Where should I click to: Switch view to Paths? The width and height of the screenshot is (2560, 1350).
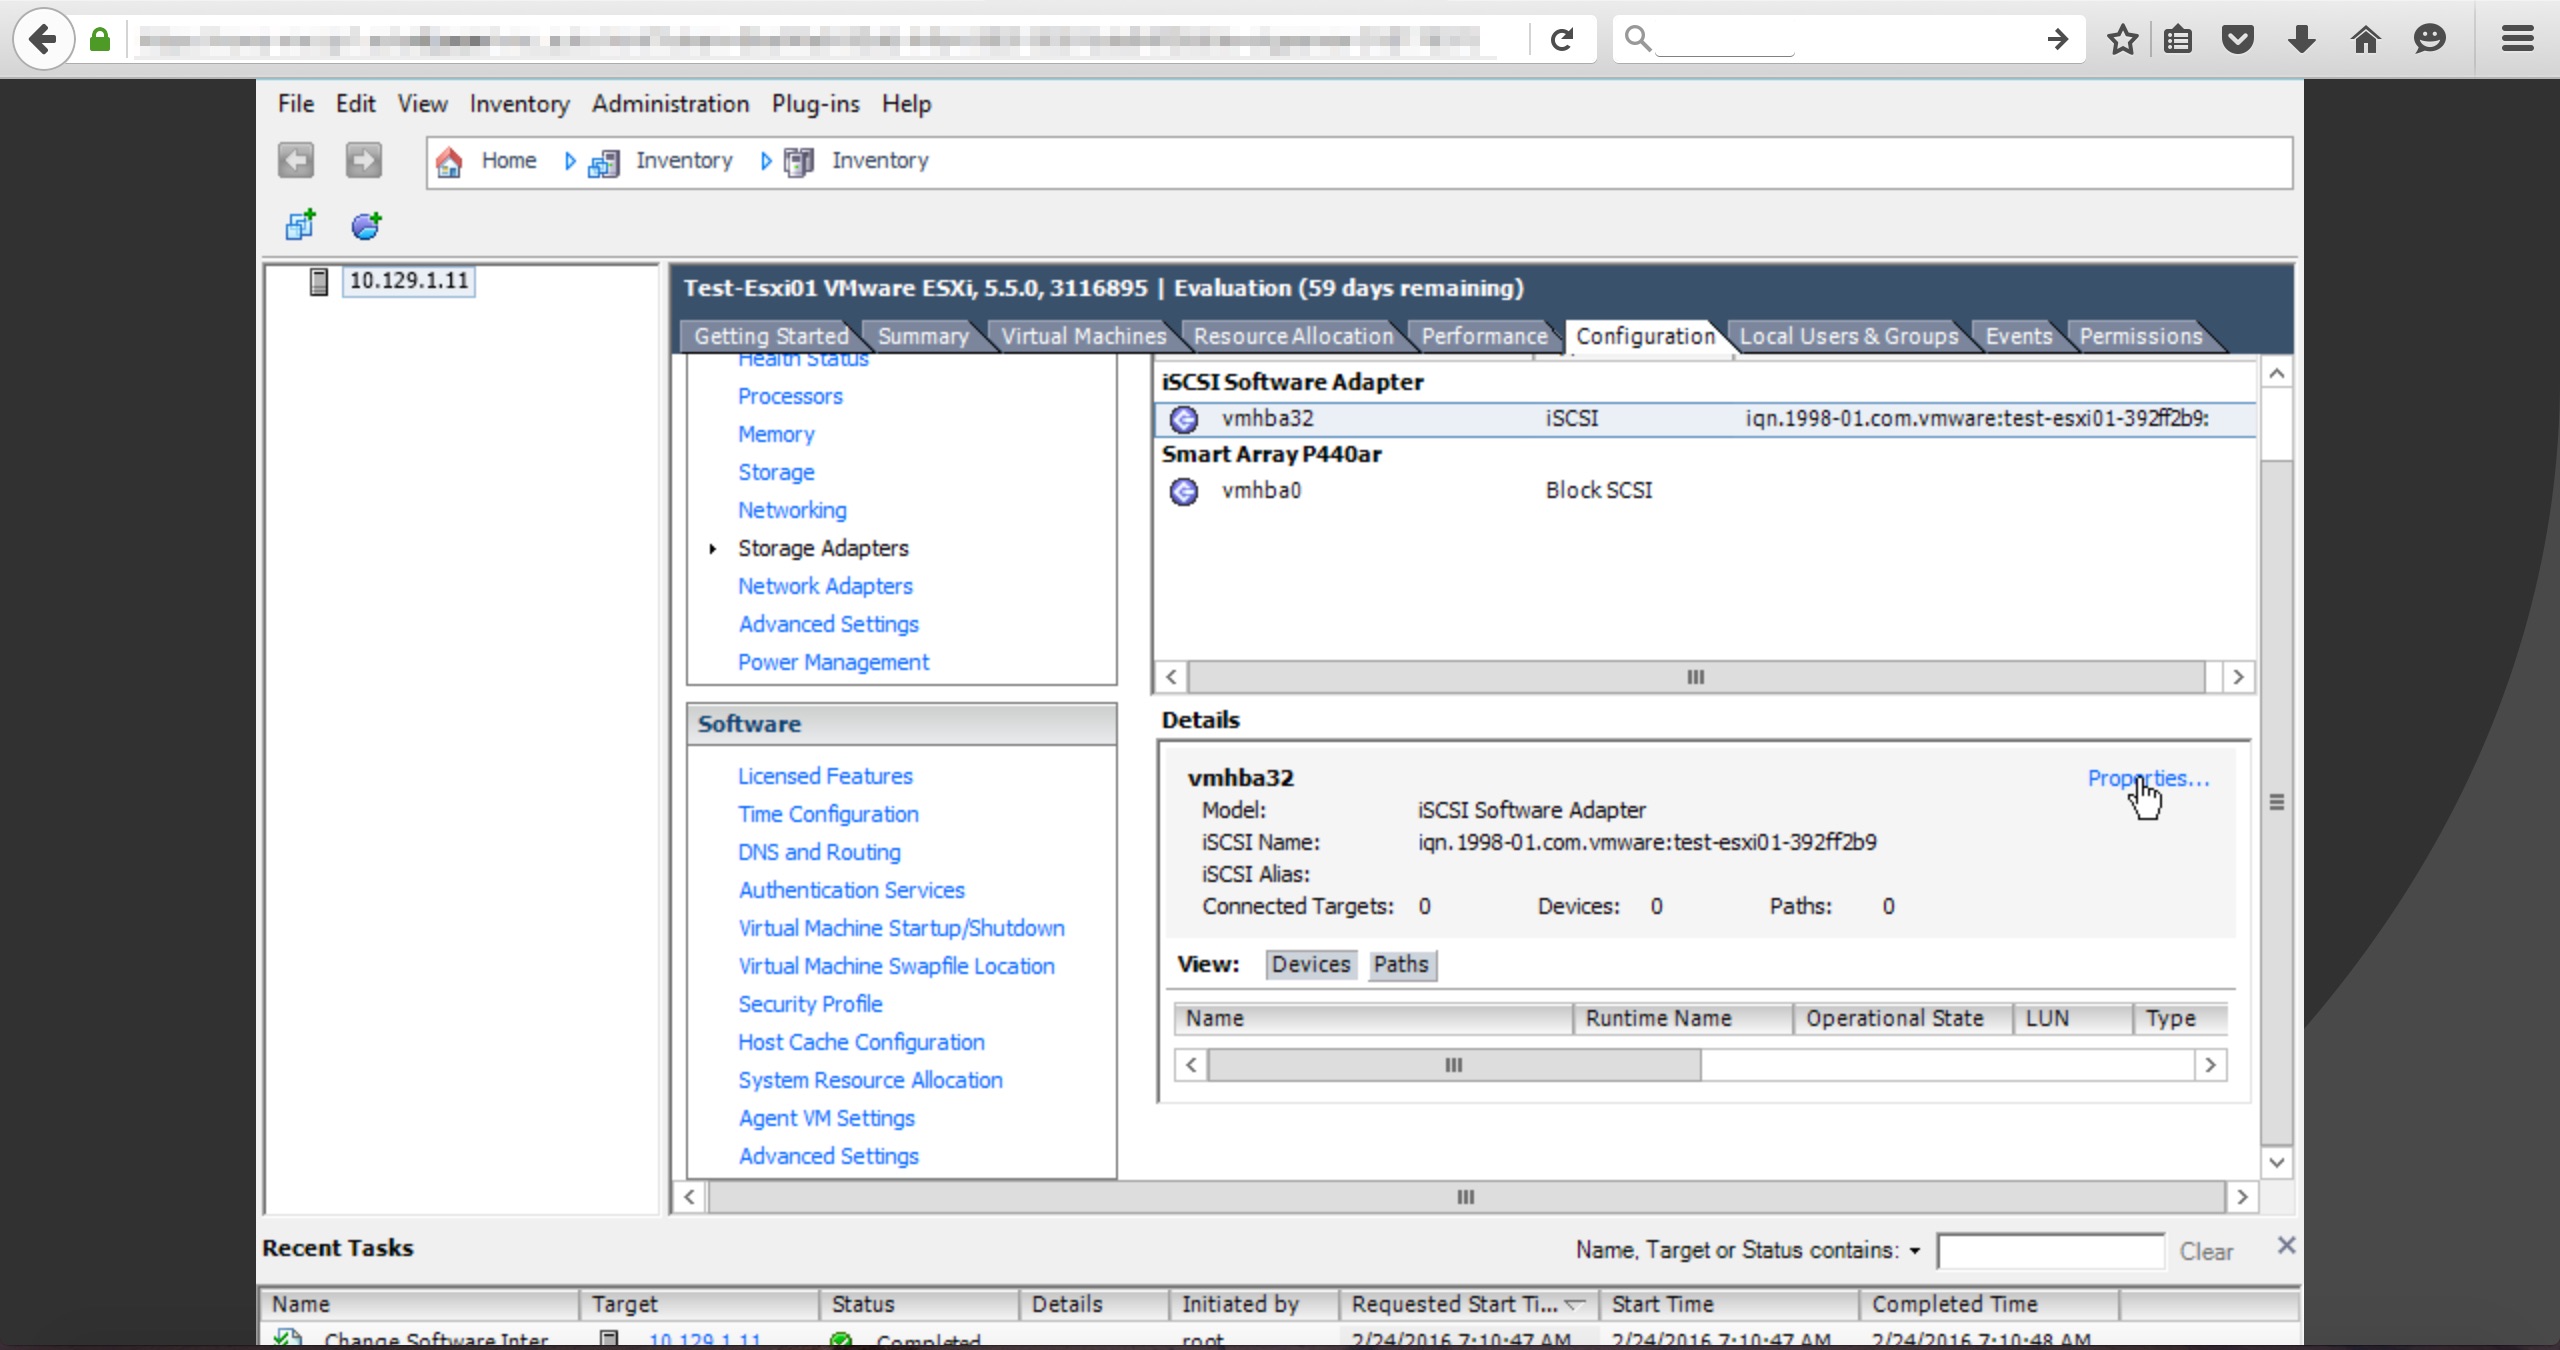point(1400,964)
